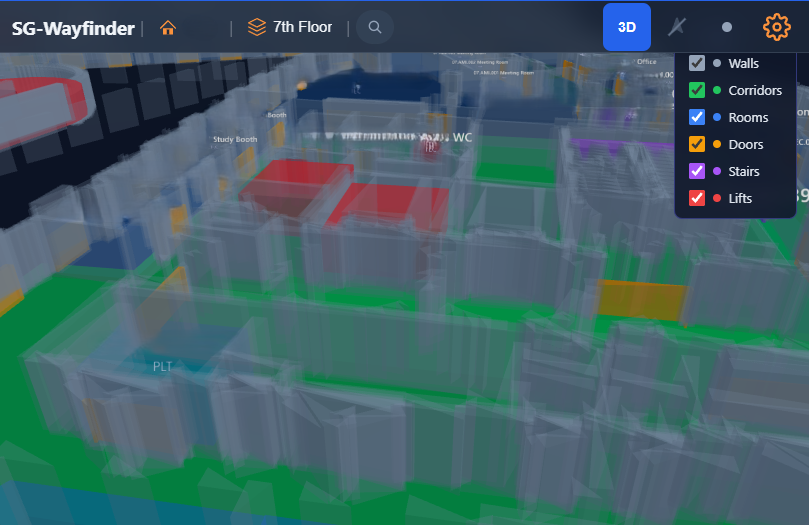This screenshot has width=809, height=525.
Task: Uncheck the Rooms layer checkbox
Action: point(697,117)
